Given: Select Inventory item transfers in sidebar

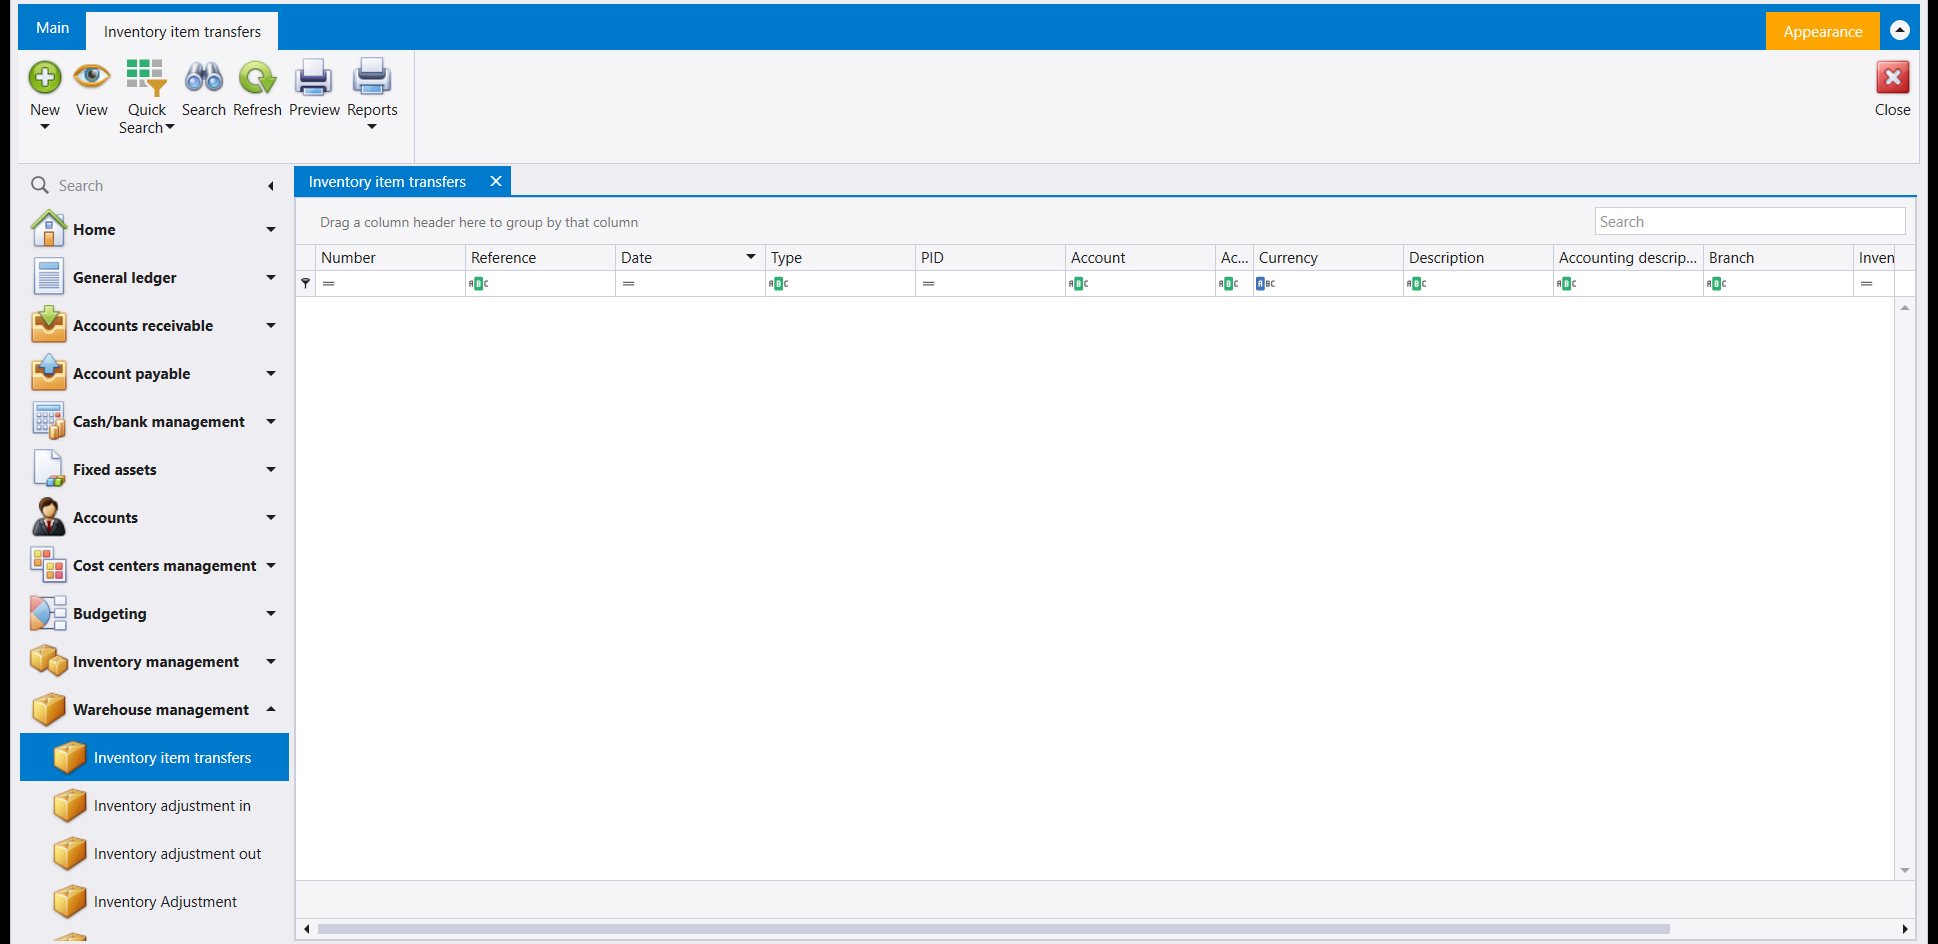Looking at the screenshot, I should pyautogui.click(x=154, y=757).
